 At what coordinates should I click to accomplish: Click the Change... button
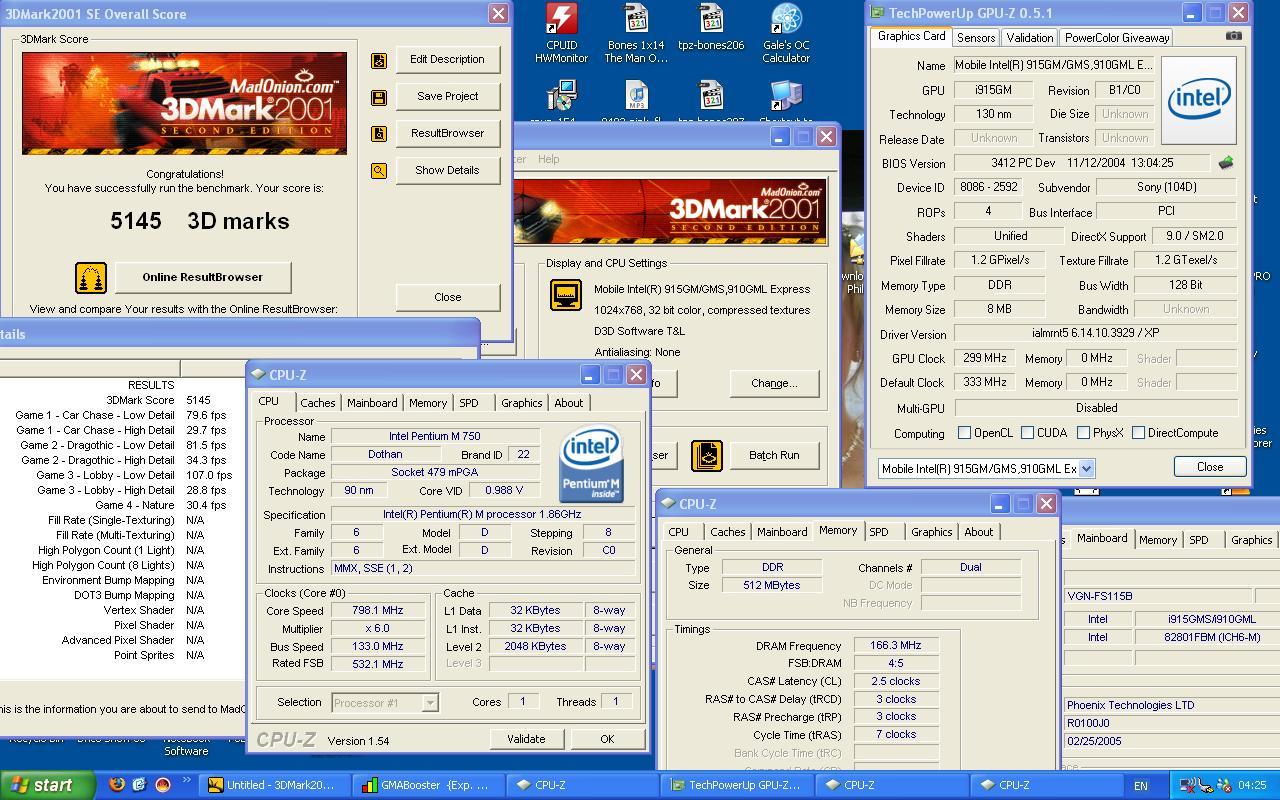coord(774,383)
